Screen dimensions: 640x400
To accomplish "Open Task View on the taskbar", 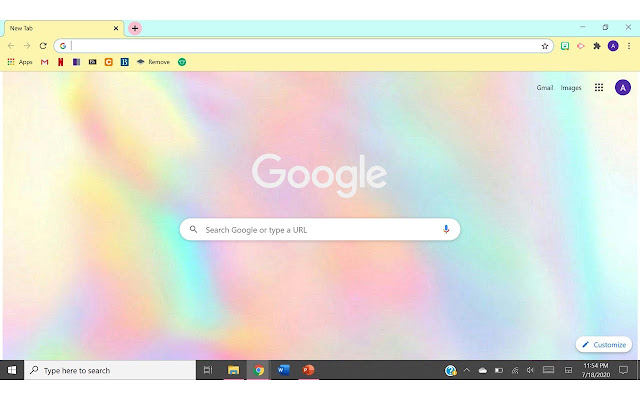I will [208, 370].
